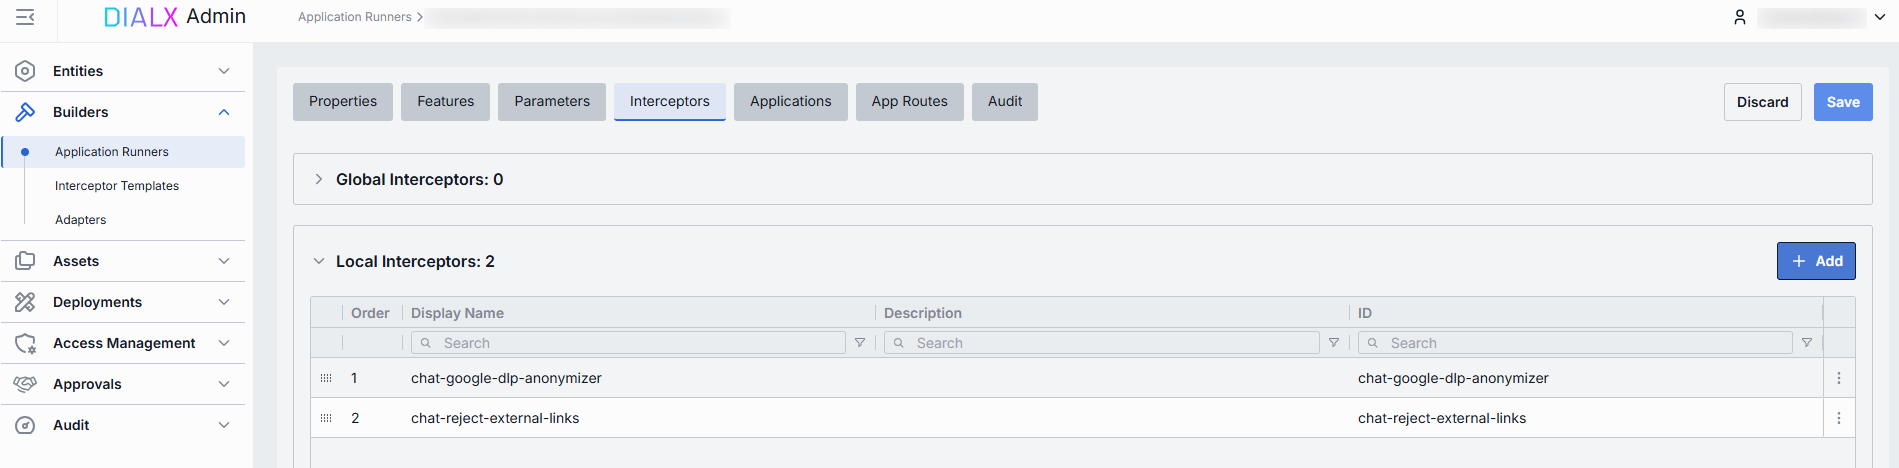Viewport: 1899px width, 468px height.
Task: Grab the drag handle of row 1
Action: pos(326,378)
